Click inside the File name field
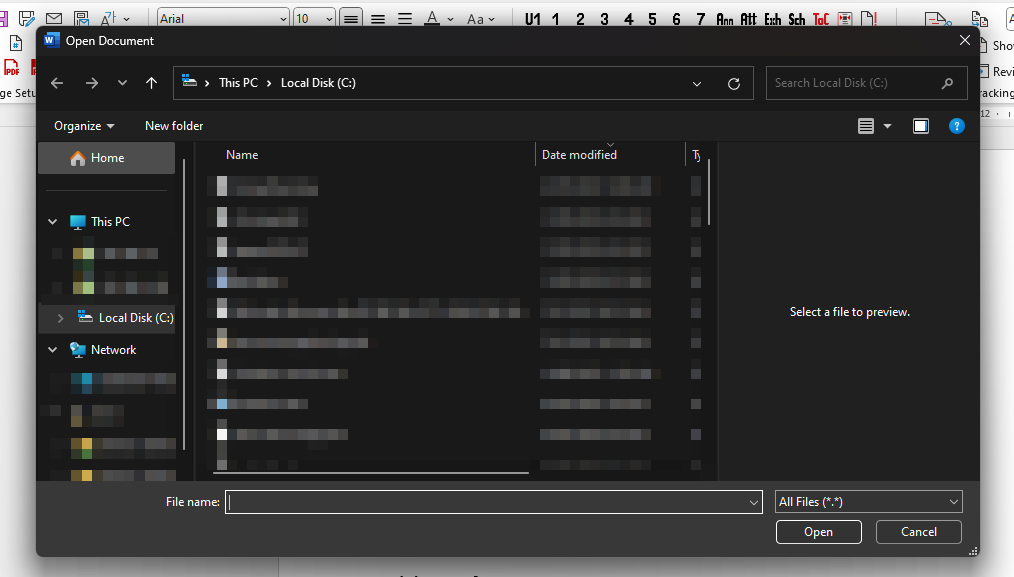This screenshot has height=577, width=1014. 490,501
